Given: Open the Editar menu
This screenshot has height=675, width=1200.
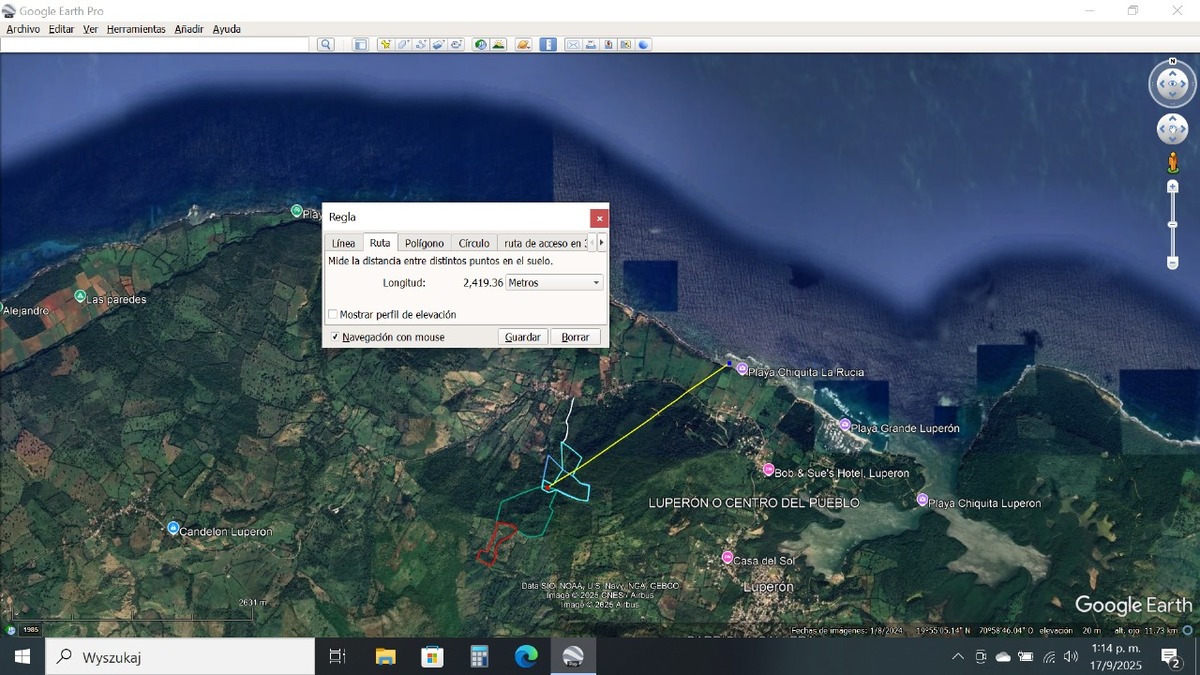Looking at the screenshot, I should click(61, 29).
